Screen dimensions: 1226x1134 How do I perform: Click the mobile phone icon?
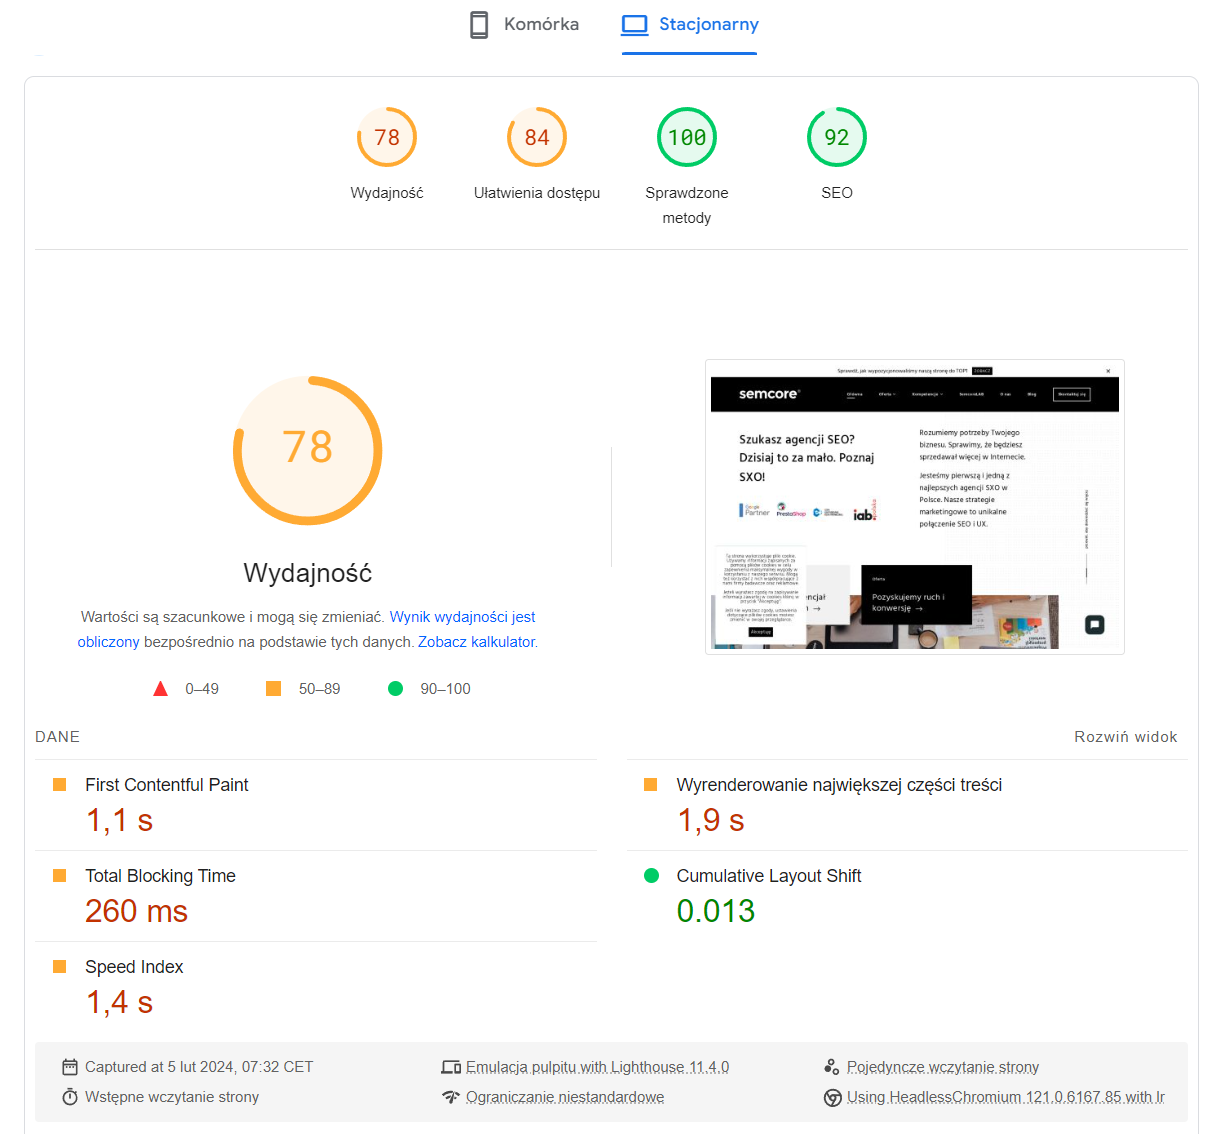(x=479, y=24)
